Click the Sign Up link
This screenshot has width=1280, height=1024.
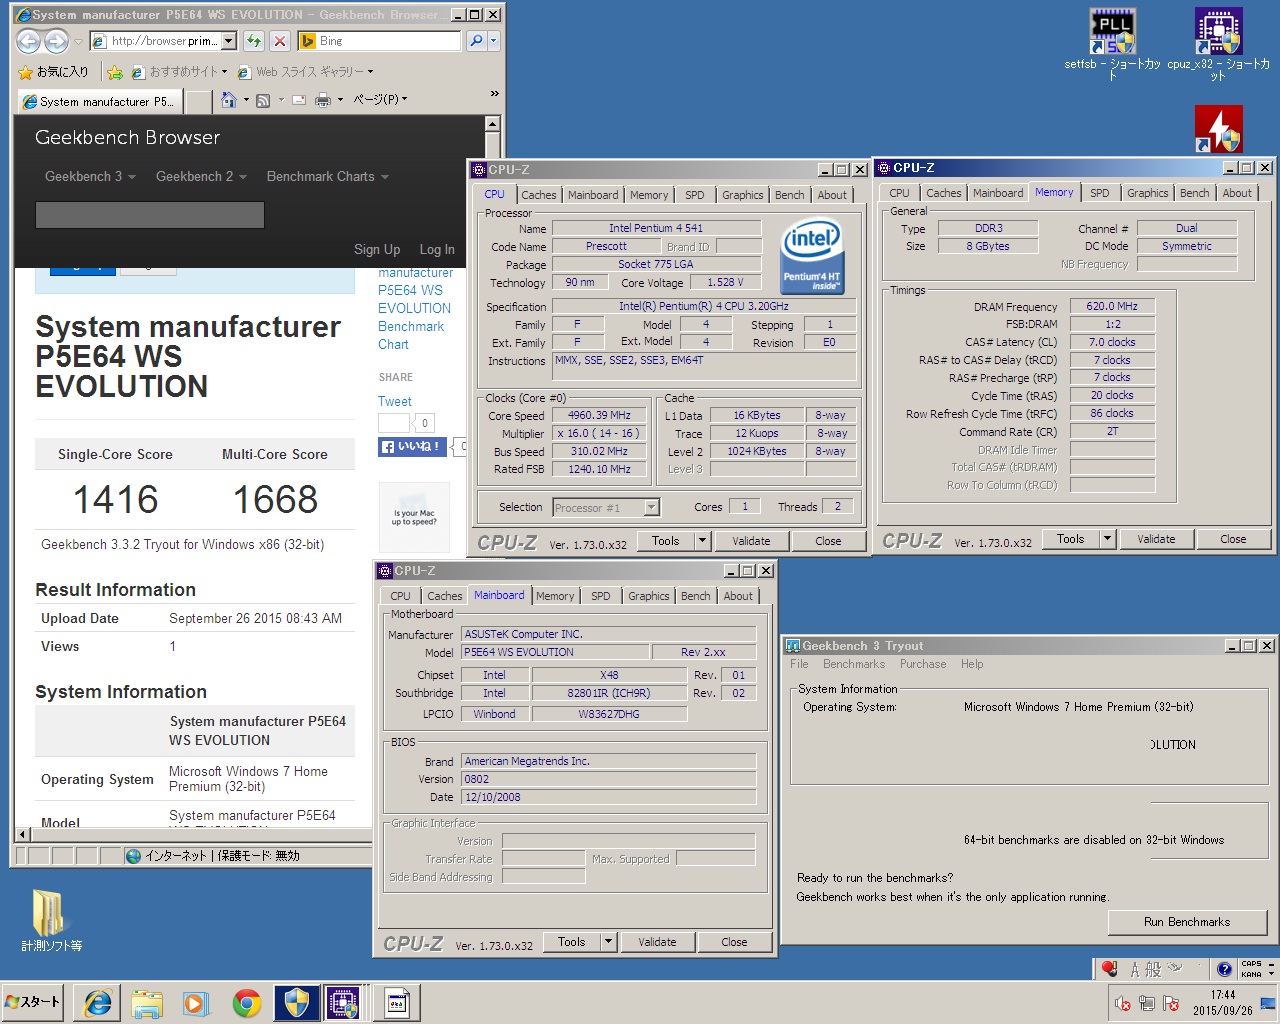(x=377, y=250)
